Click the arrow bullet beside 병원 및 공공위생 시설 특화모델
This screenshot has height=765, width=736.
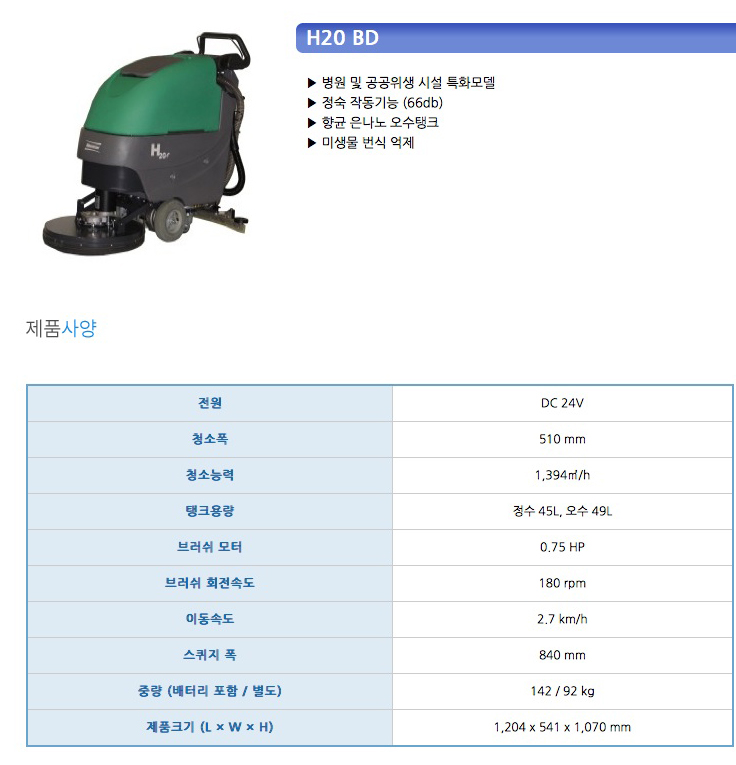click(x=312, y=83)
